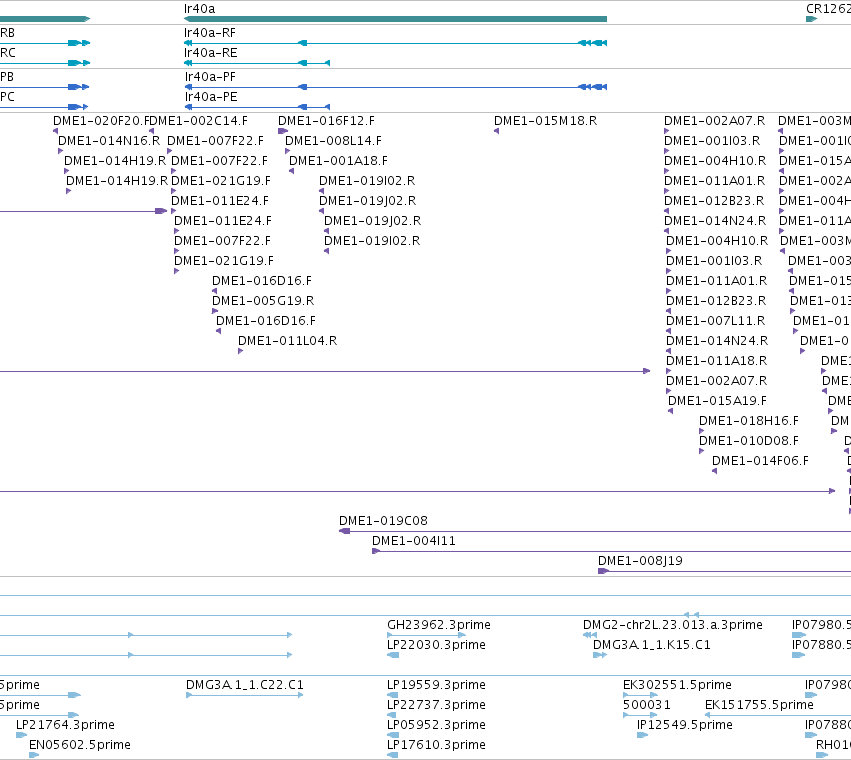This screenshot has width=851, height=760.
Task: Click the purple arrow glyph under DME1-016F12.F
Action: (283, 131)
